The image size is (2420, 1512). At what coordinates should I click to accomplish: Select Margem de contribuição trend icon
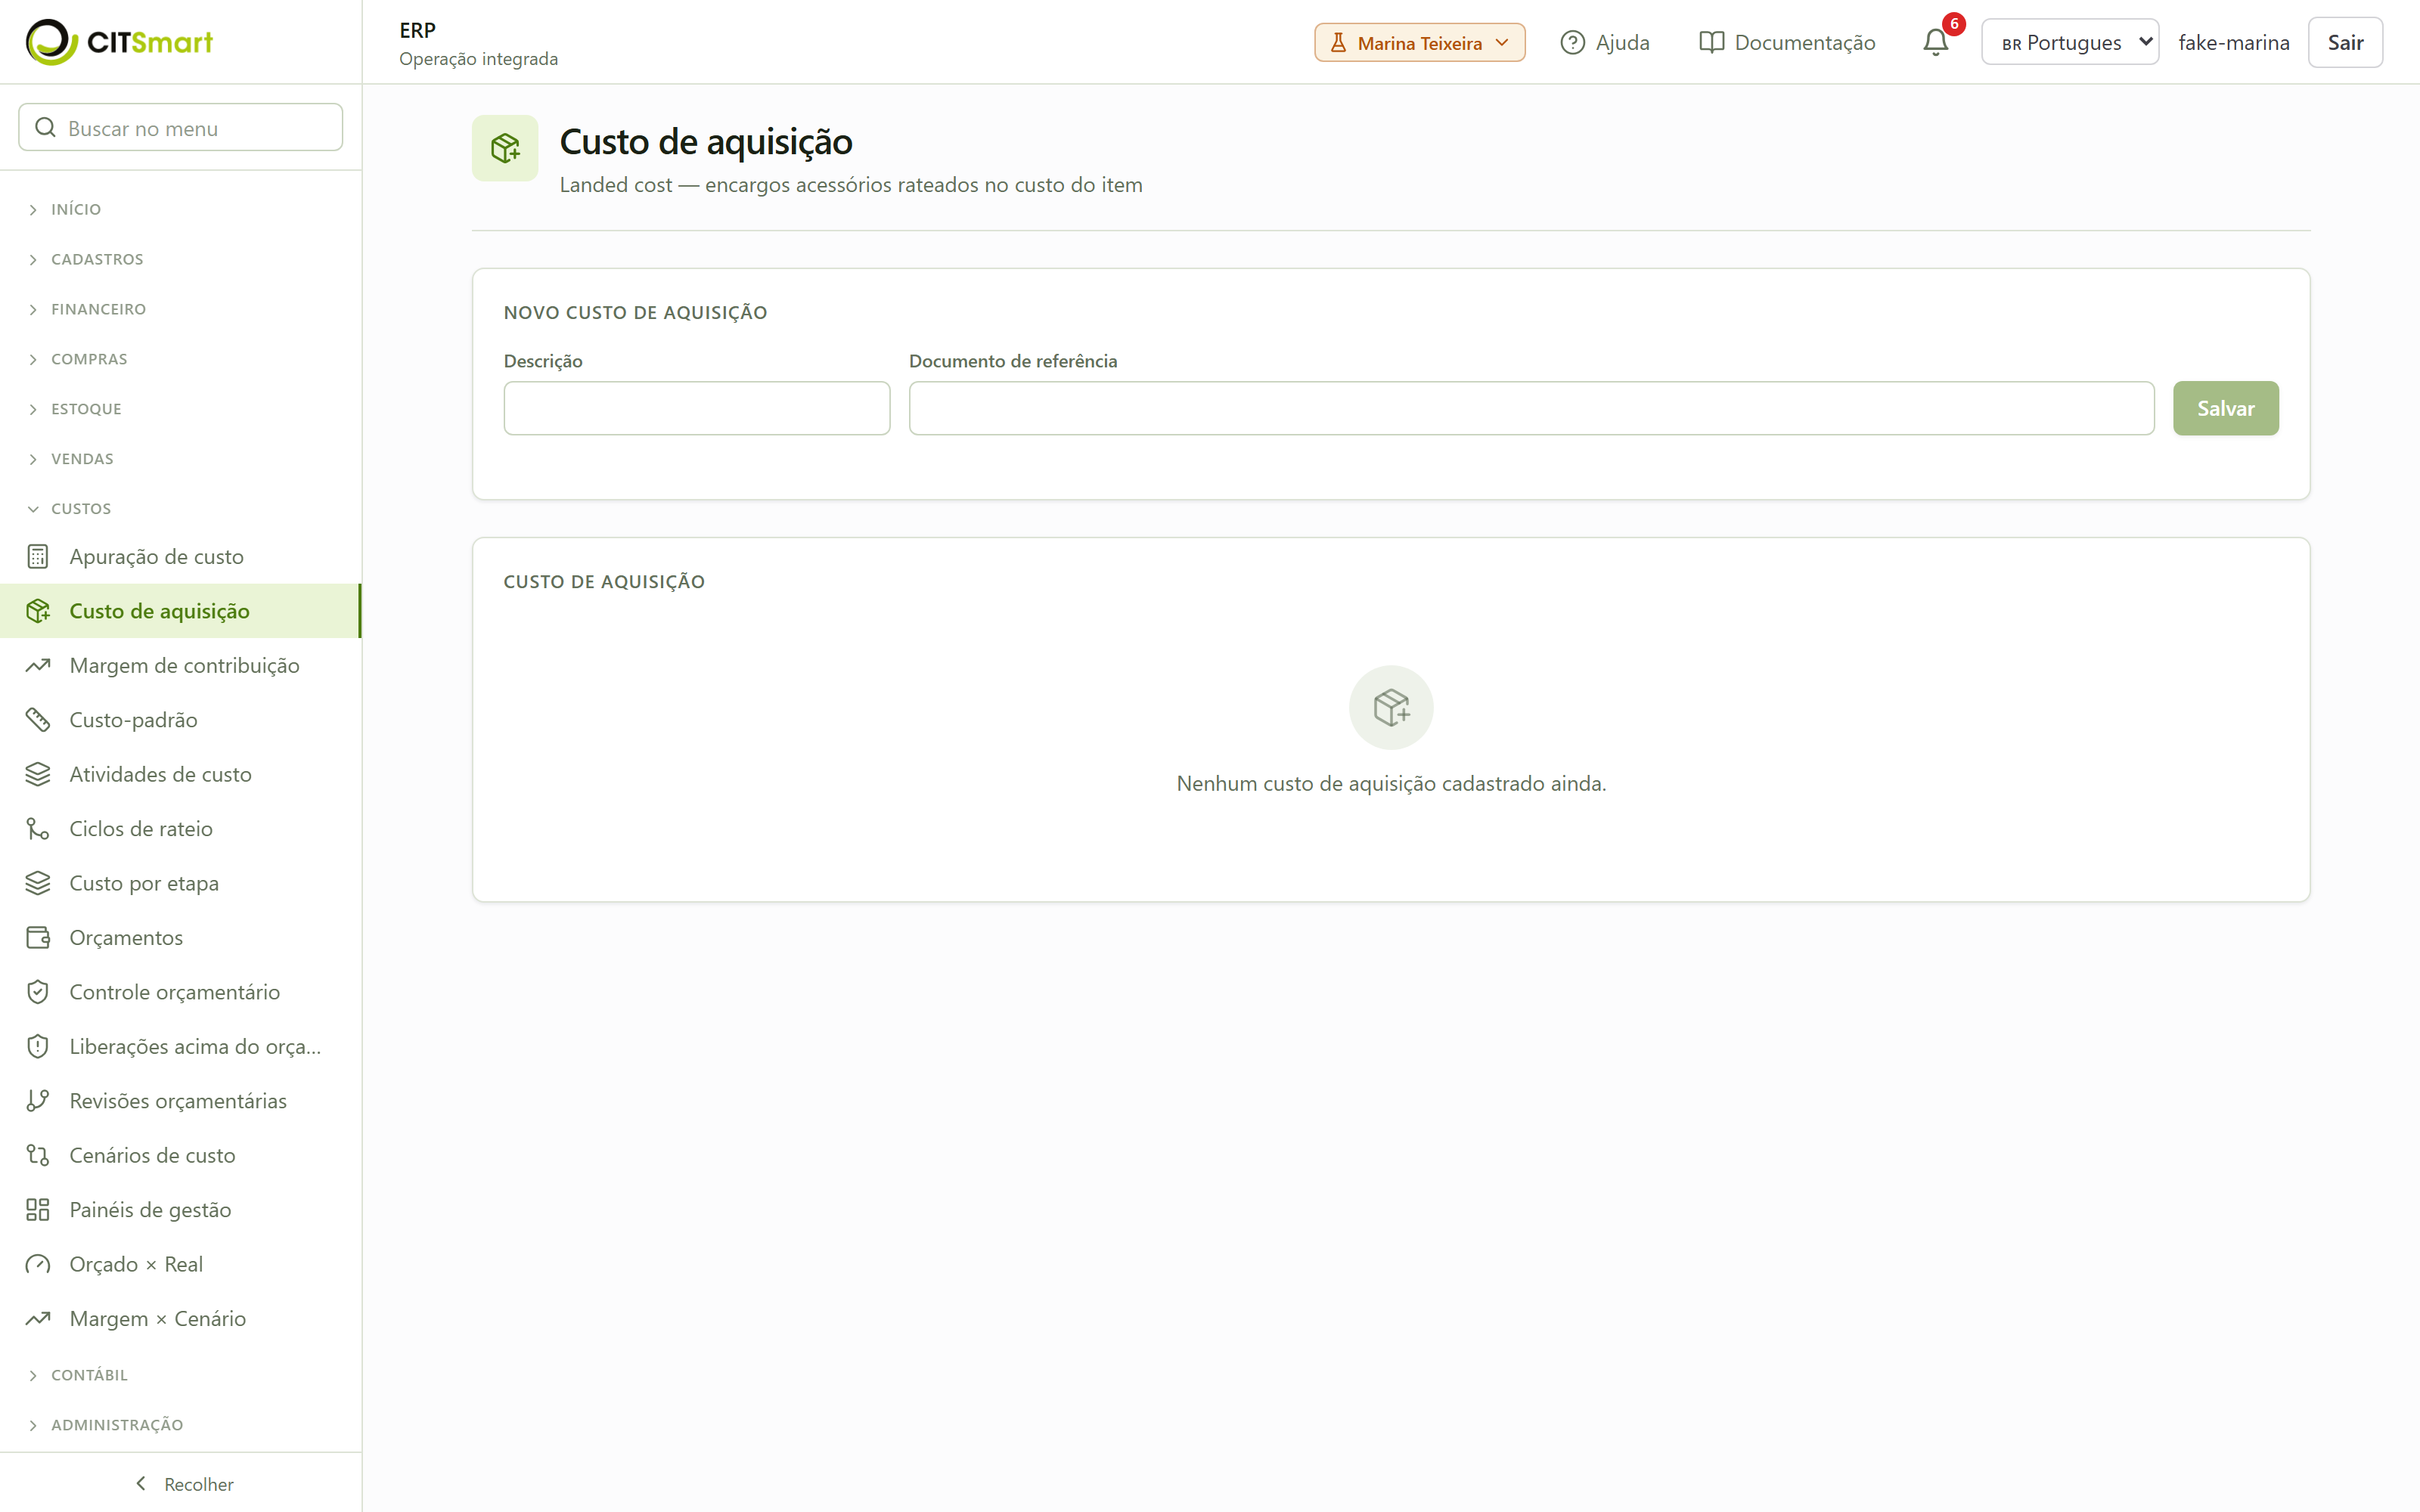pos(38,665)
